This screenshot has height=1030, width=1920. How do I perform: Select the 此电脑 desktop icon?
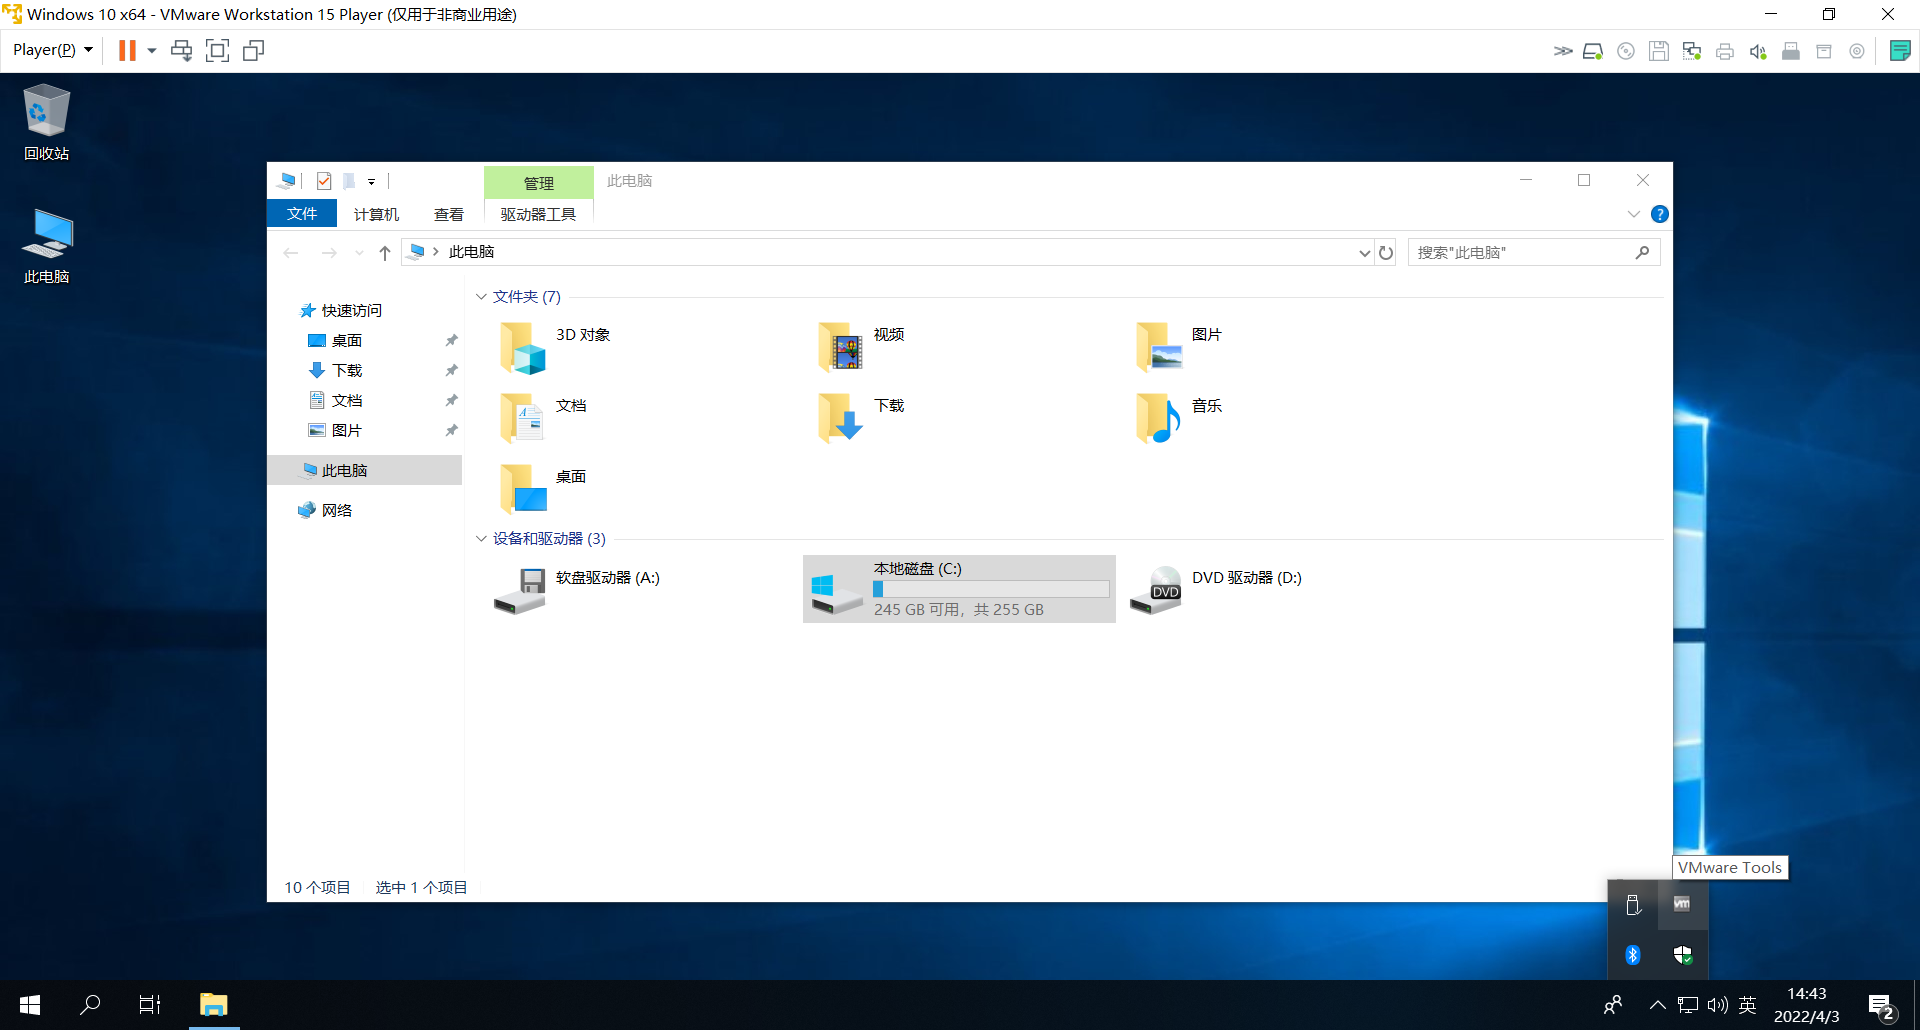46,246
